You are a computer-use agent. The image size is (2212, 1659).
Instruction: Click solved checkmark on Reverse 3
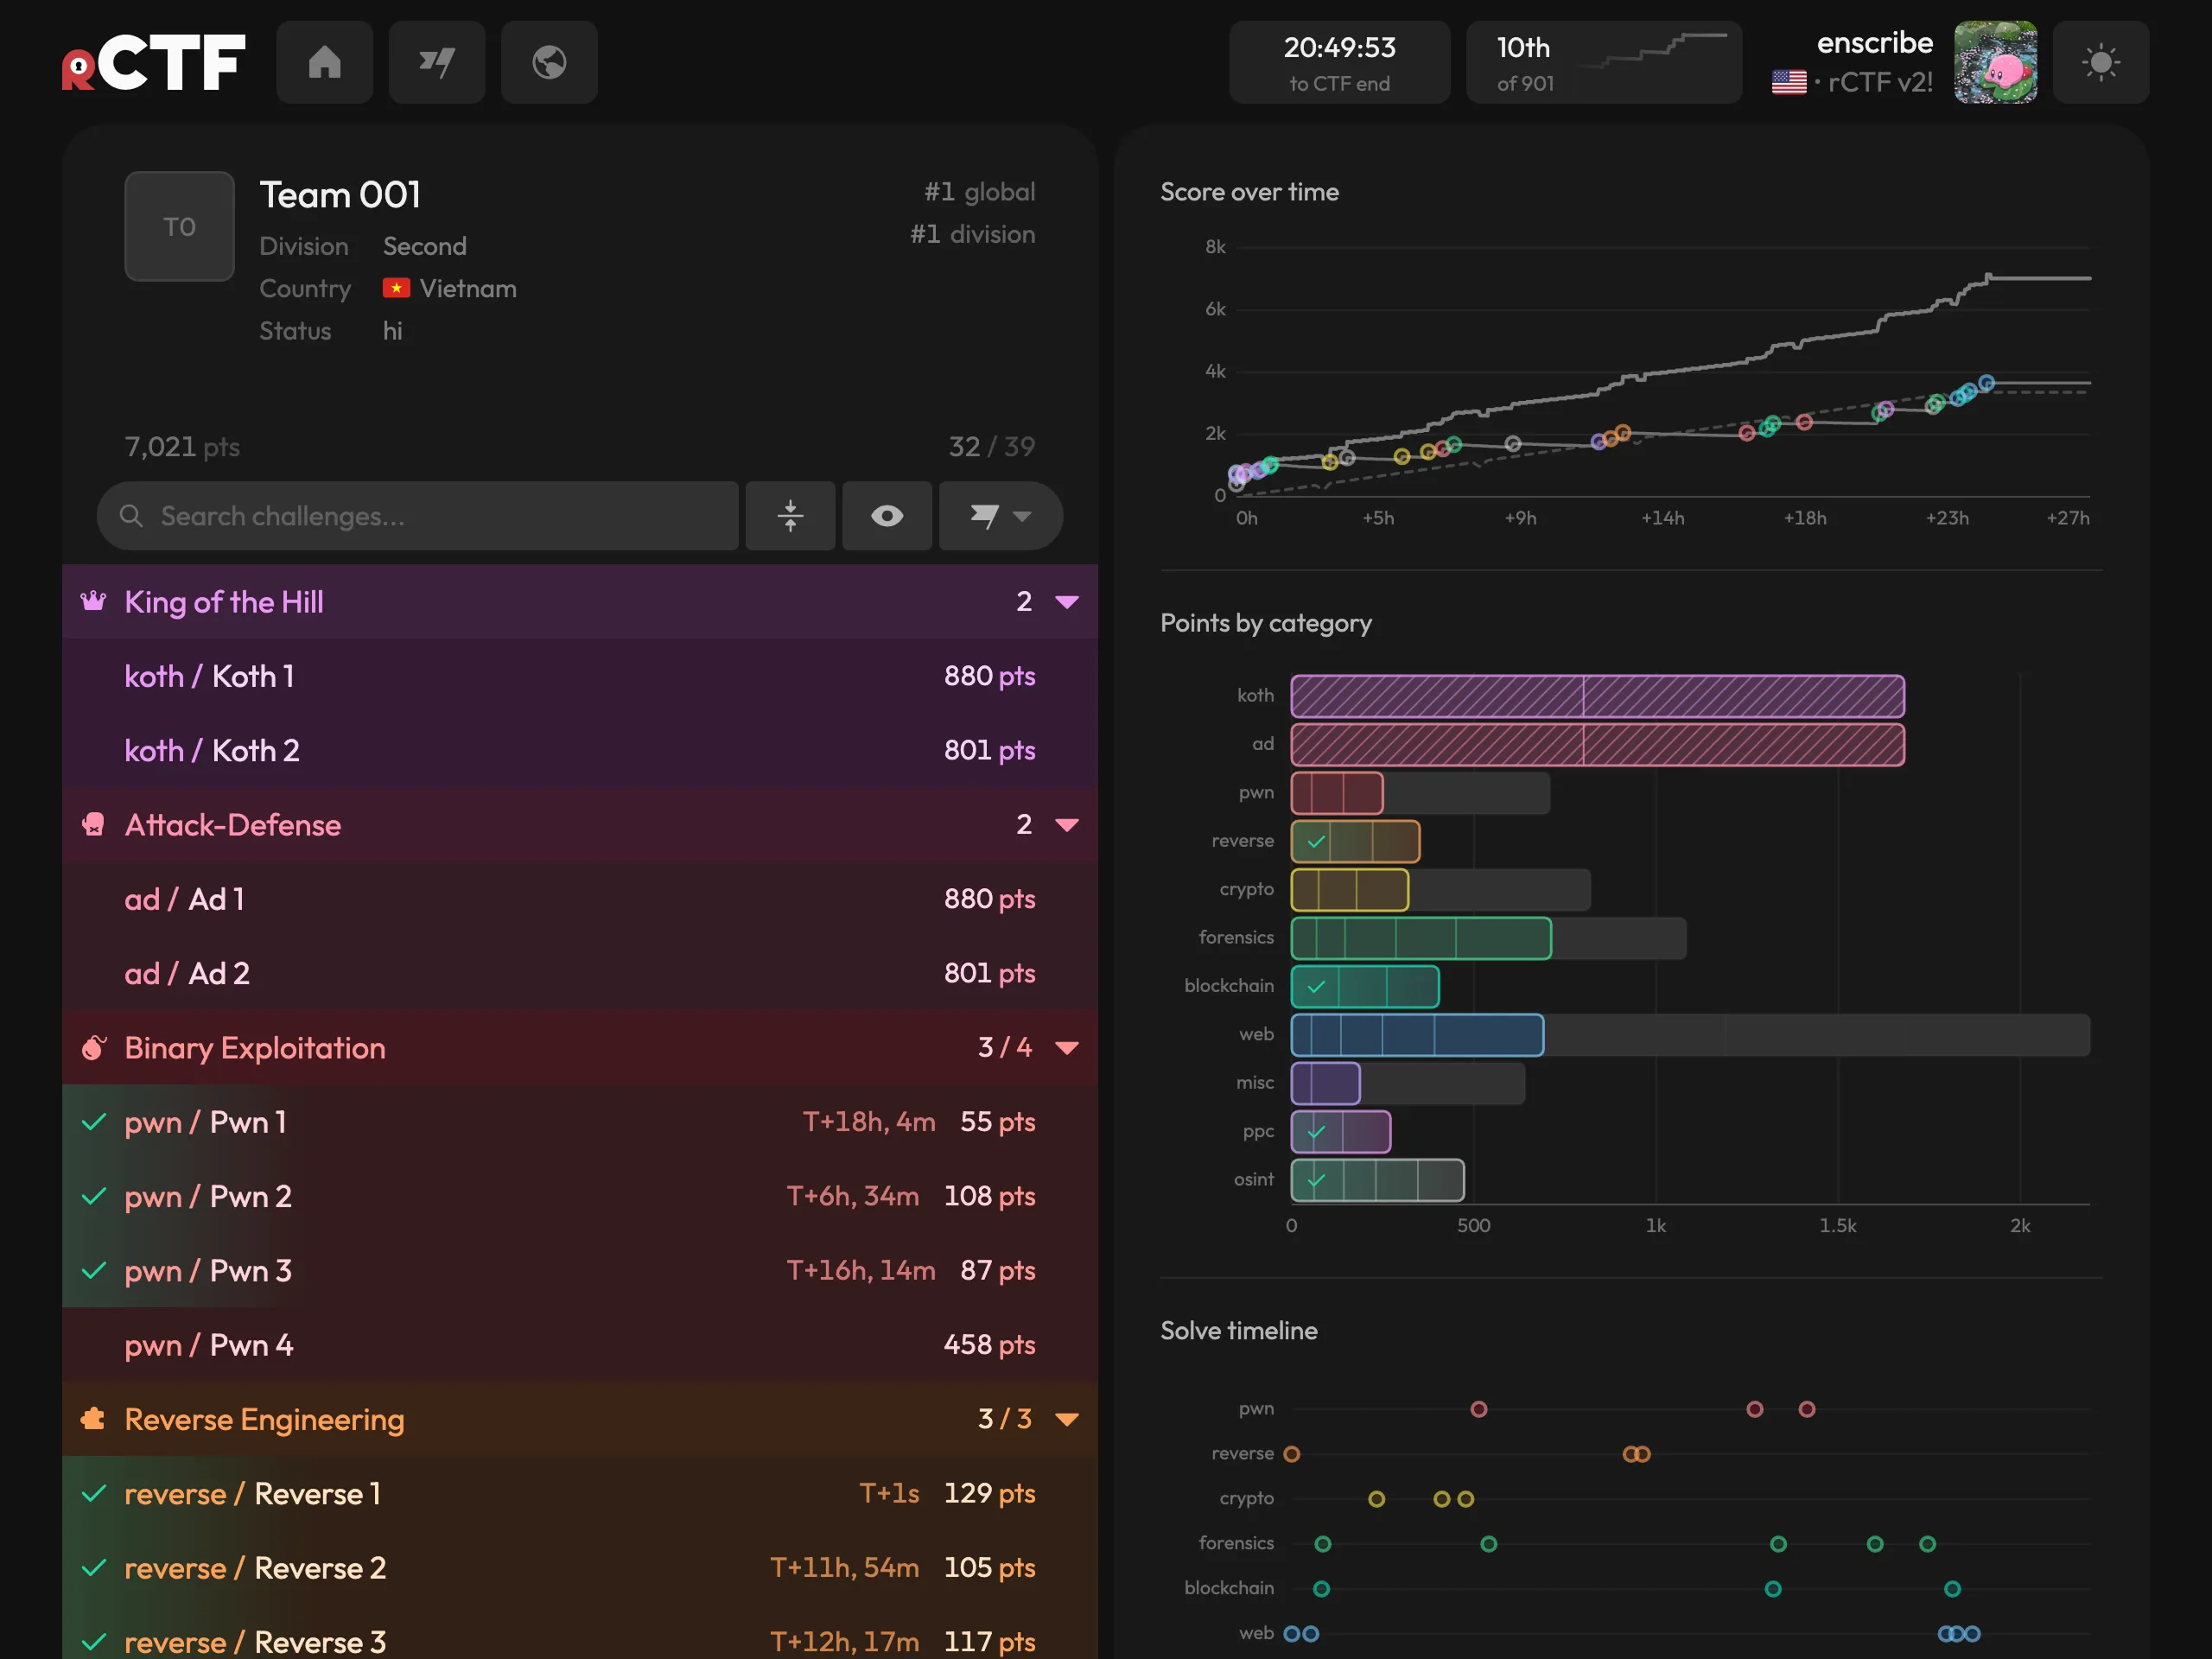(x=94, y=1641)
